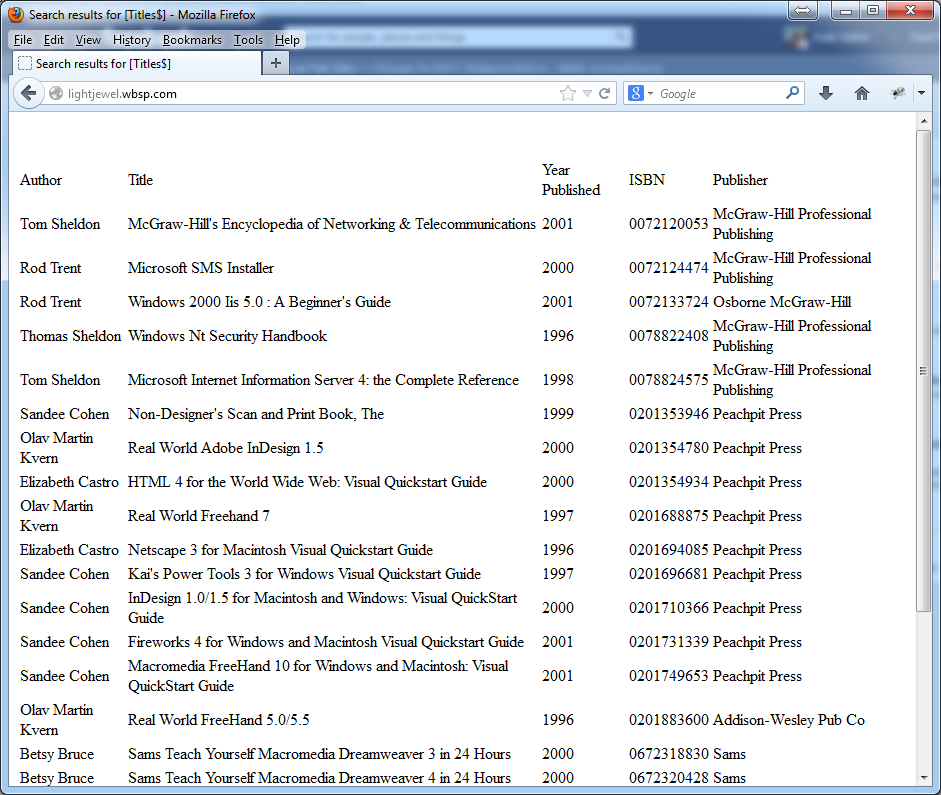The image size is (941, 795).
Task: Open the URL history dropdown arrow
Action: (x=587, y=94)
